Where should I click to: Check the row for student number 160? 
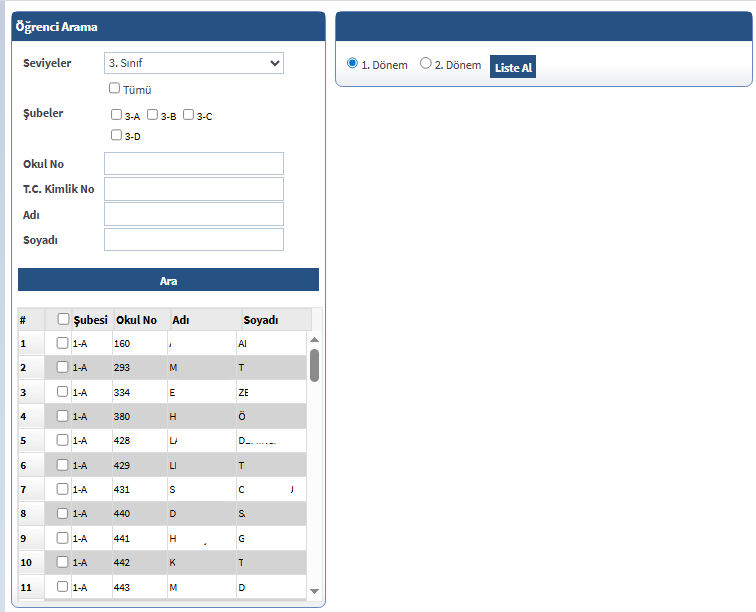(x=63, y=343)
